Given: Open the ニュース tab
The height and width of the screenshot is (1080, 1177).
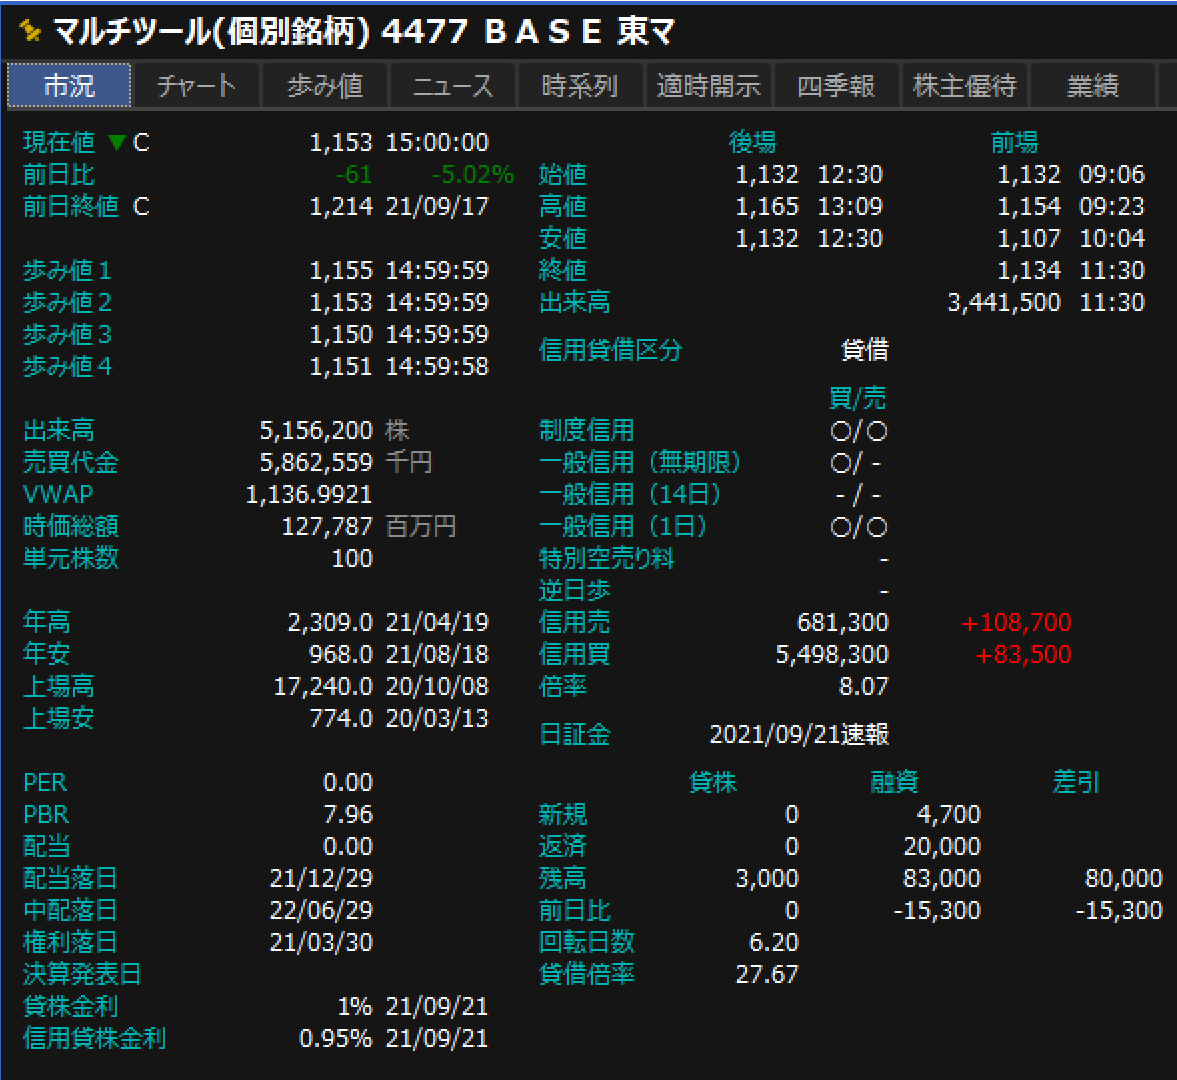Looking at the screenshot, I should (453, 86).
